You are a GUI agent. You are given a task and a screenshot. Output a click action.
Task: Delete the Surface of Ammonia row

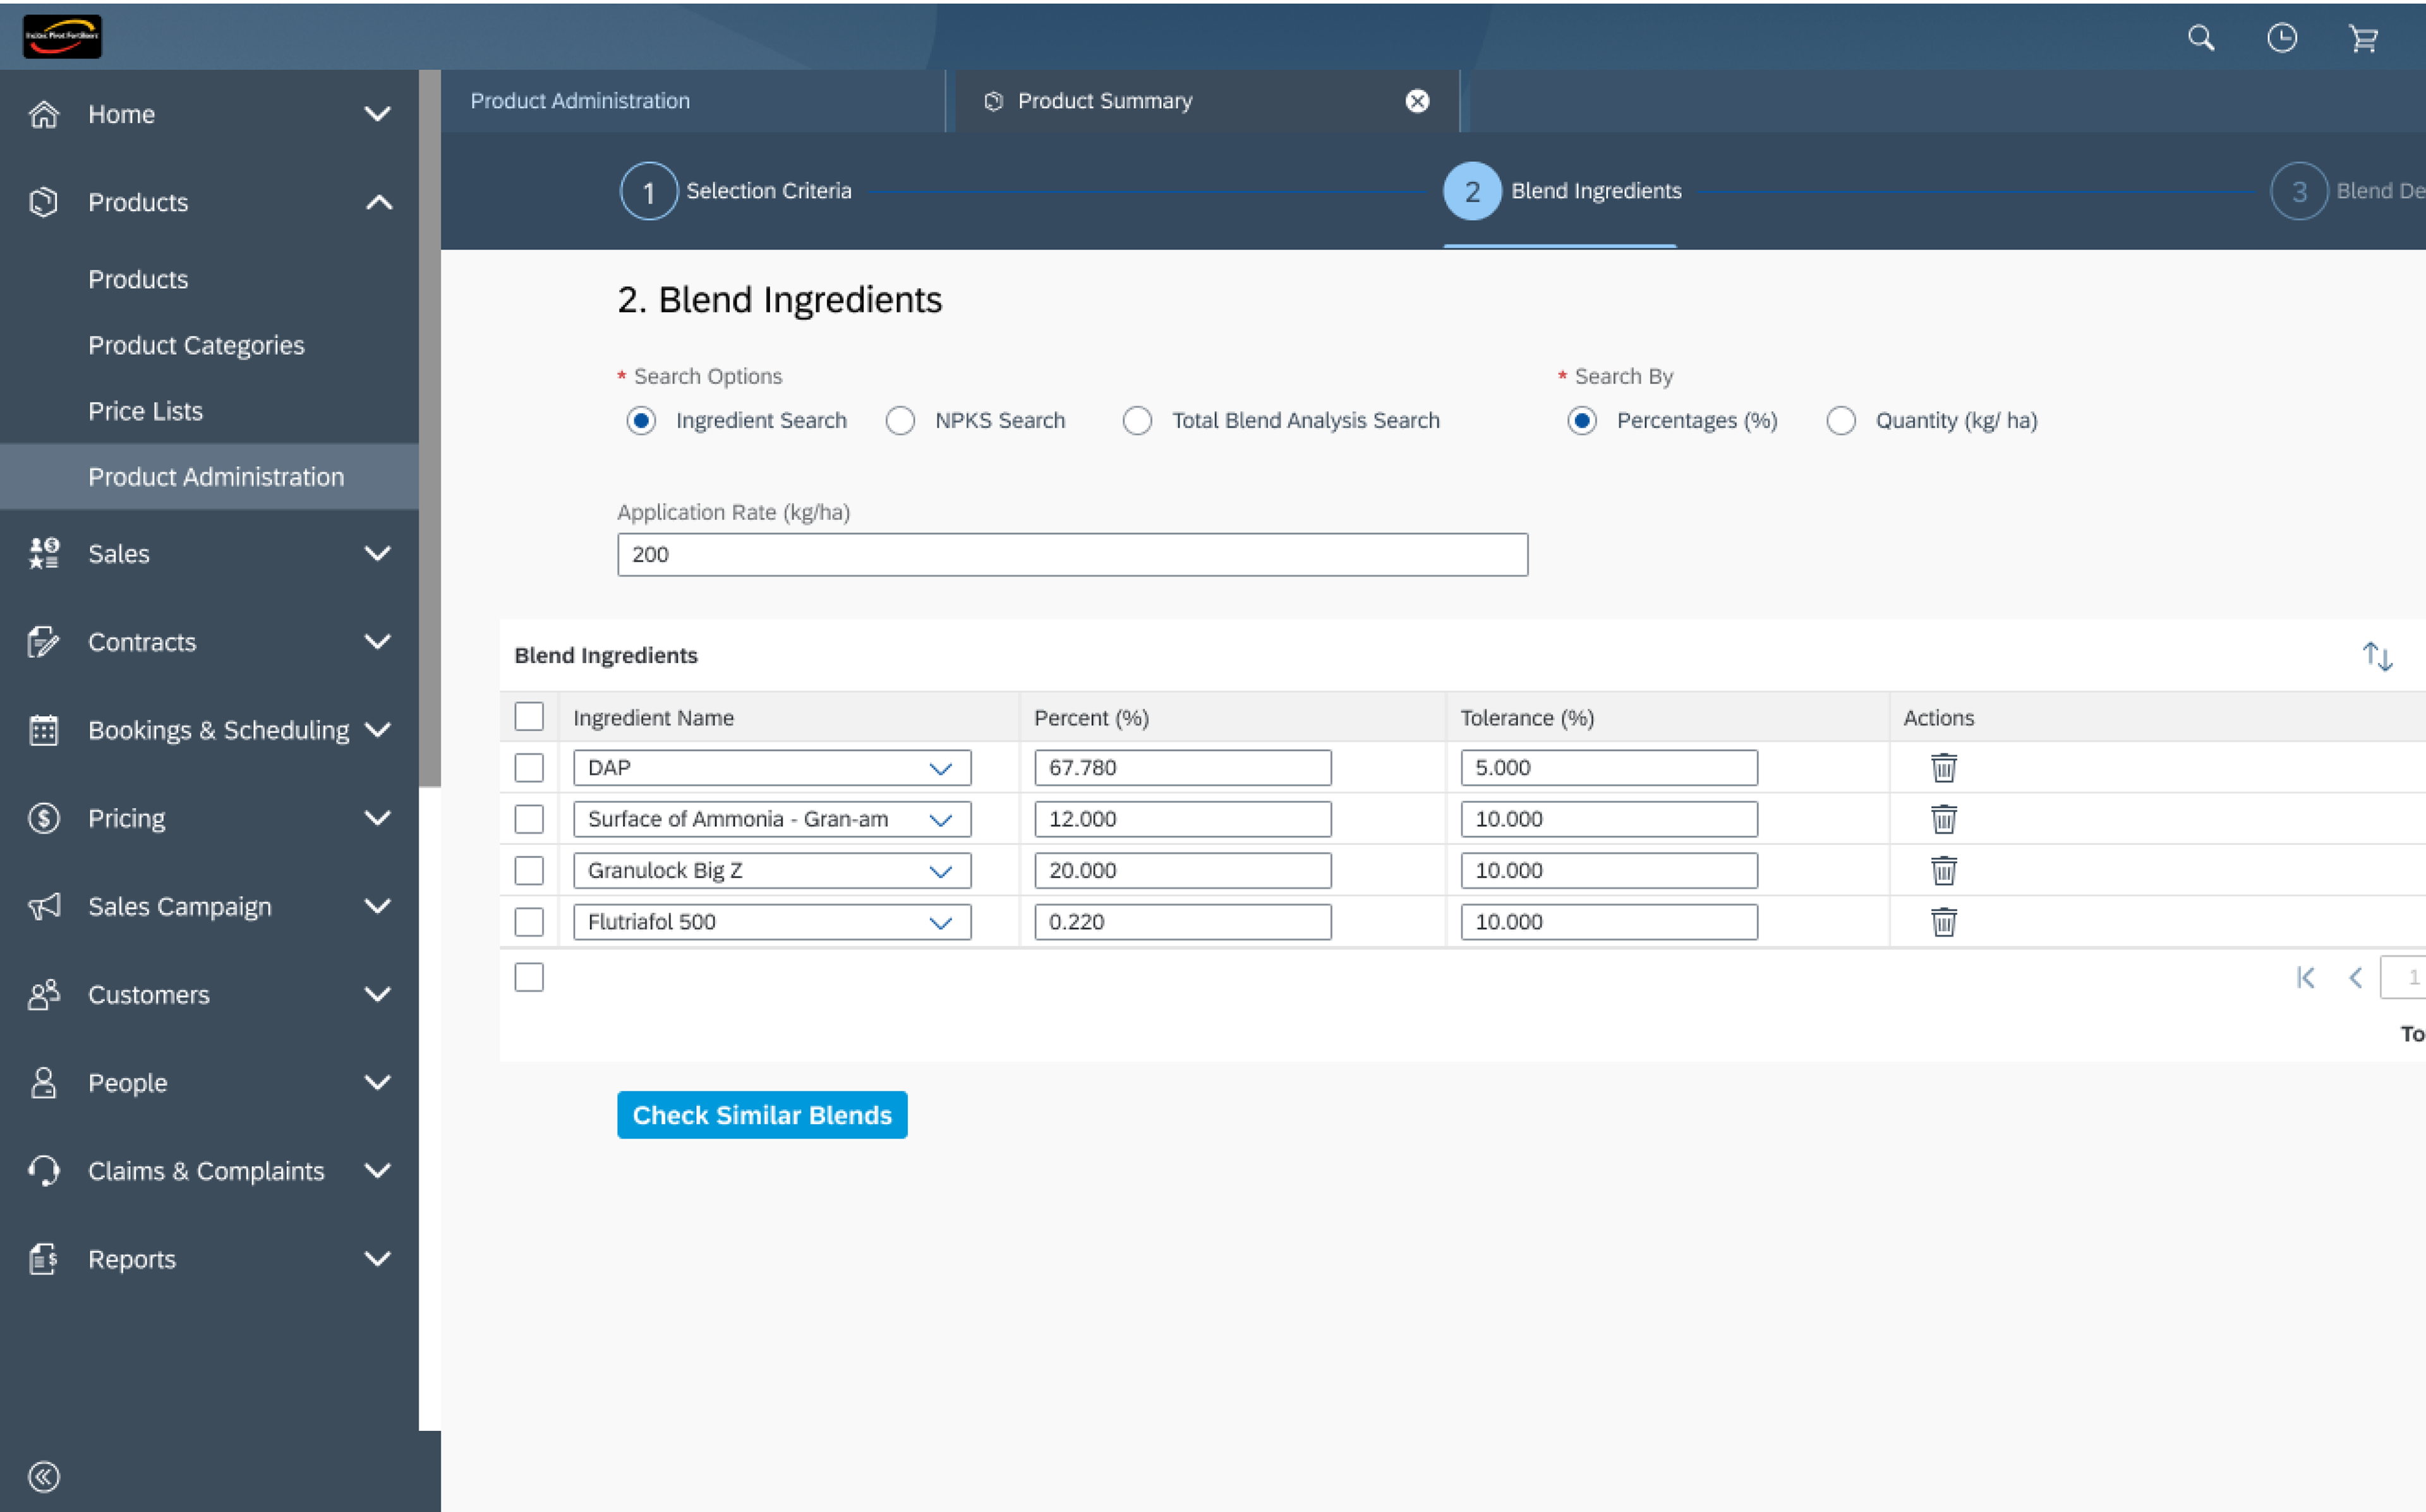(x=1943, y=819)
